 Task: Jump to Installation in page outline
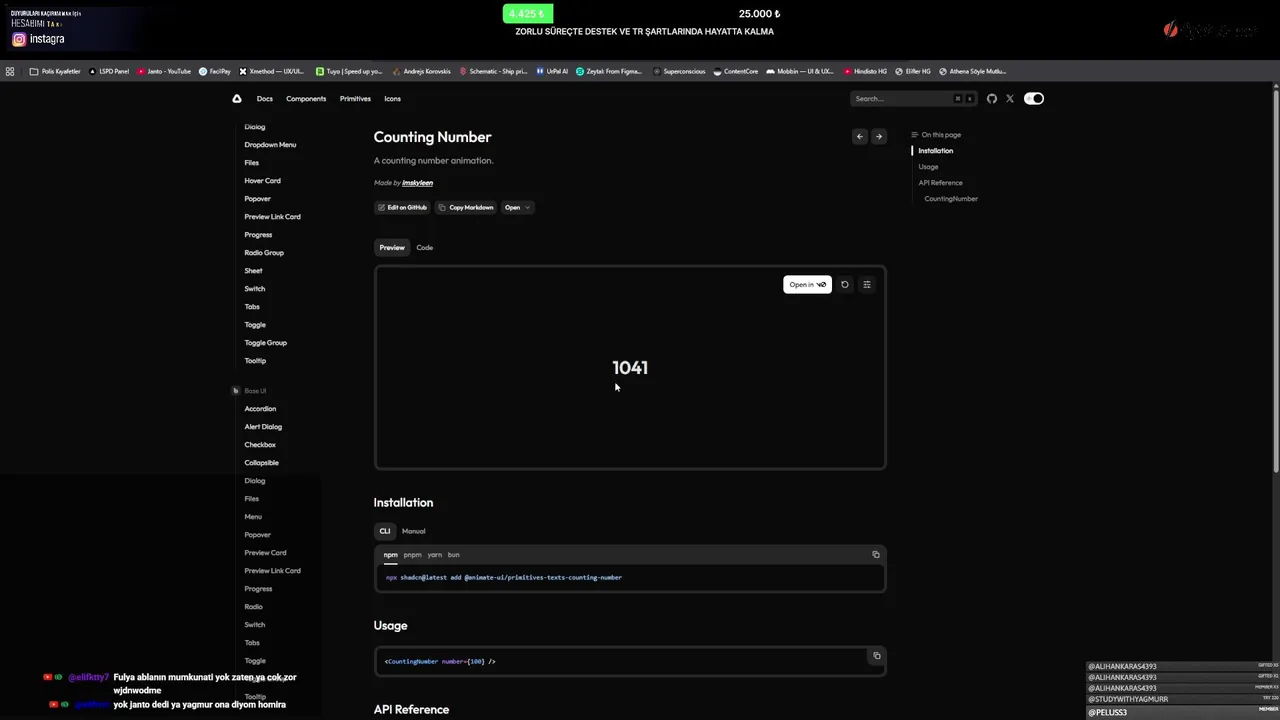point(935,150)
